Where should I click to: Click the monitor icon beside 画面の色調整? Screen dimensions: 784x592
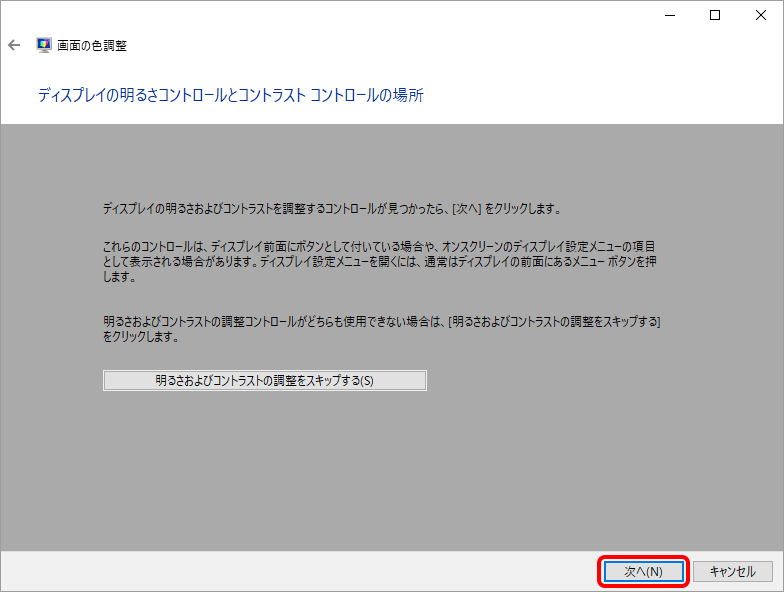tap(44, 45)
